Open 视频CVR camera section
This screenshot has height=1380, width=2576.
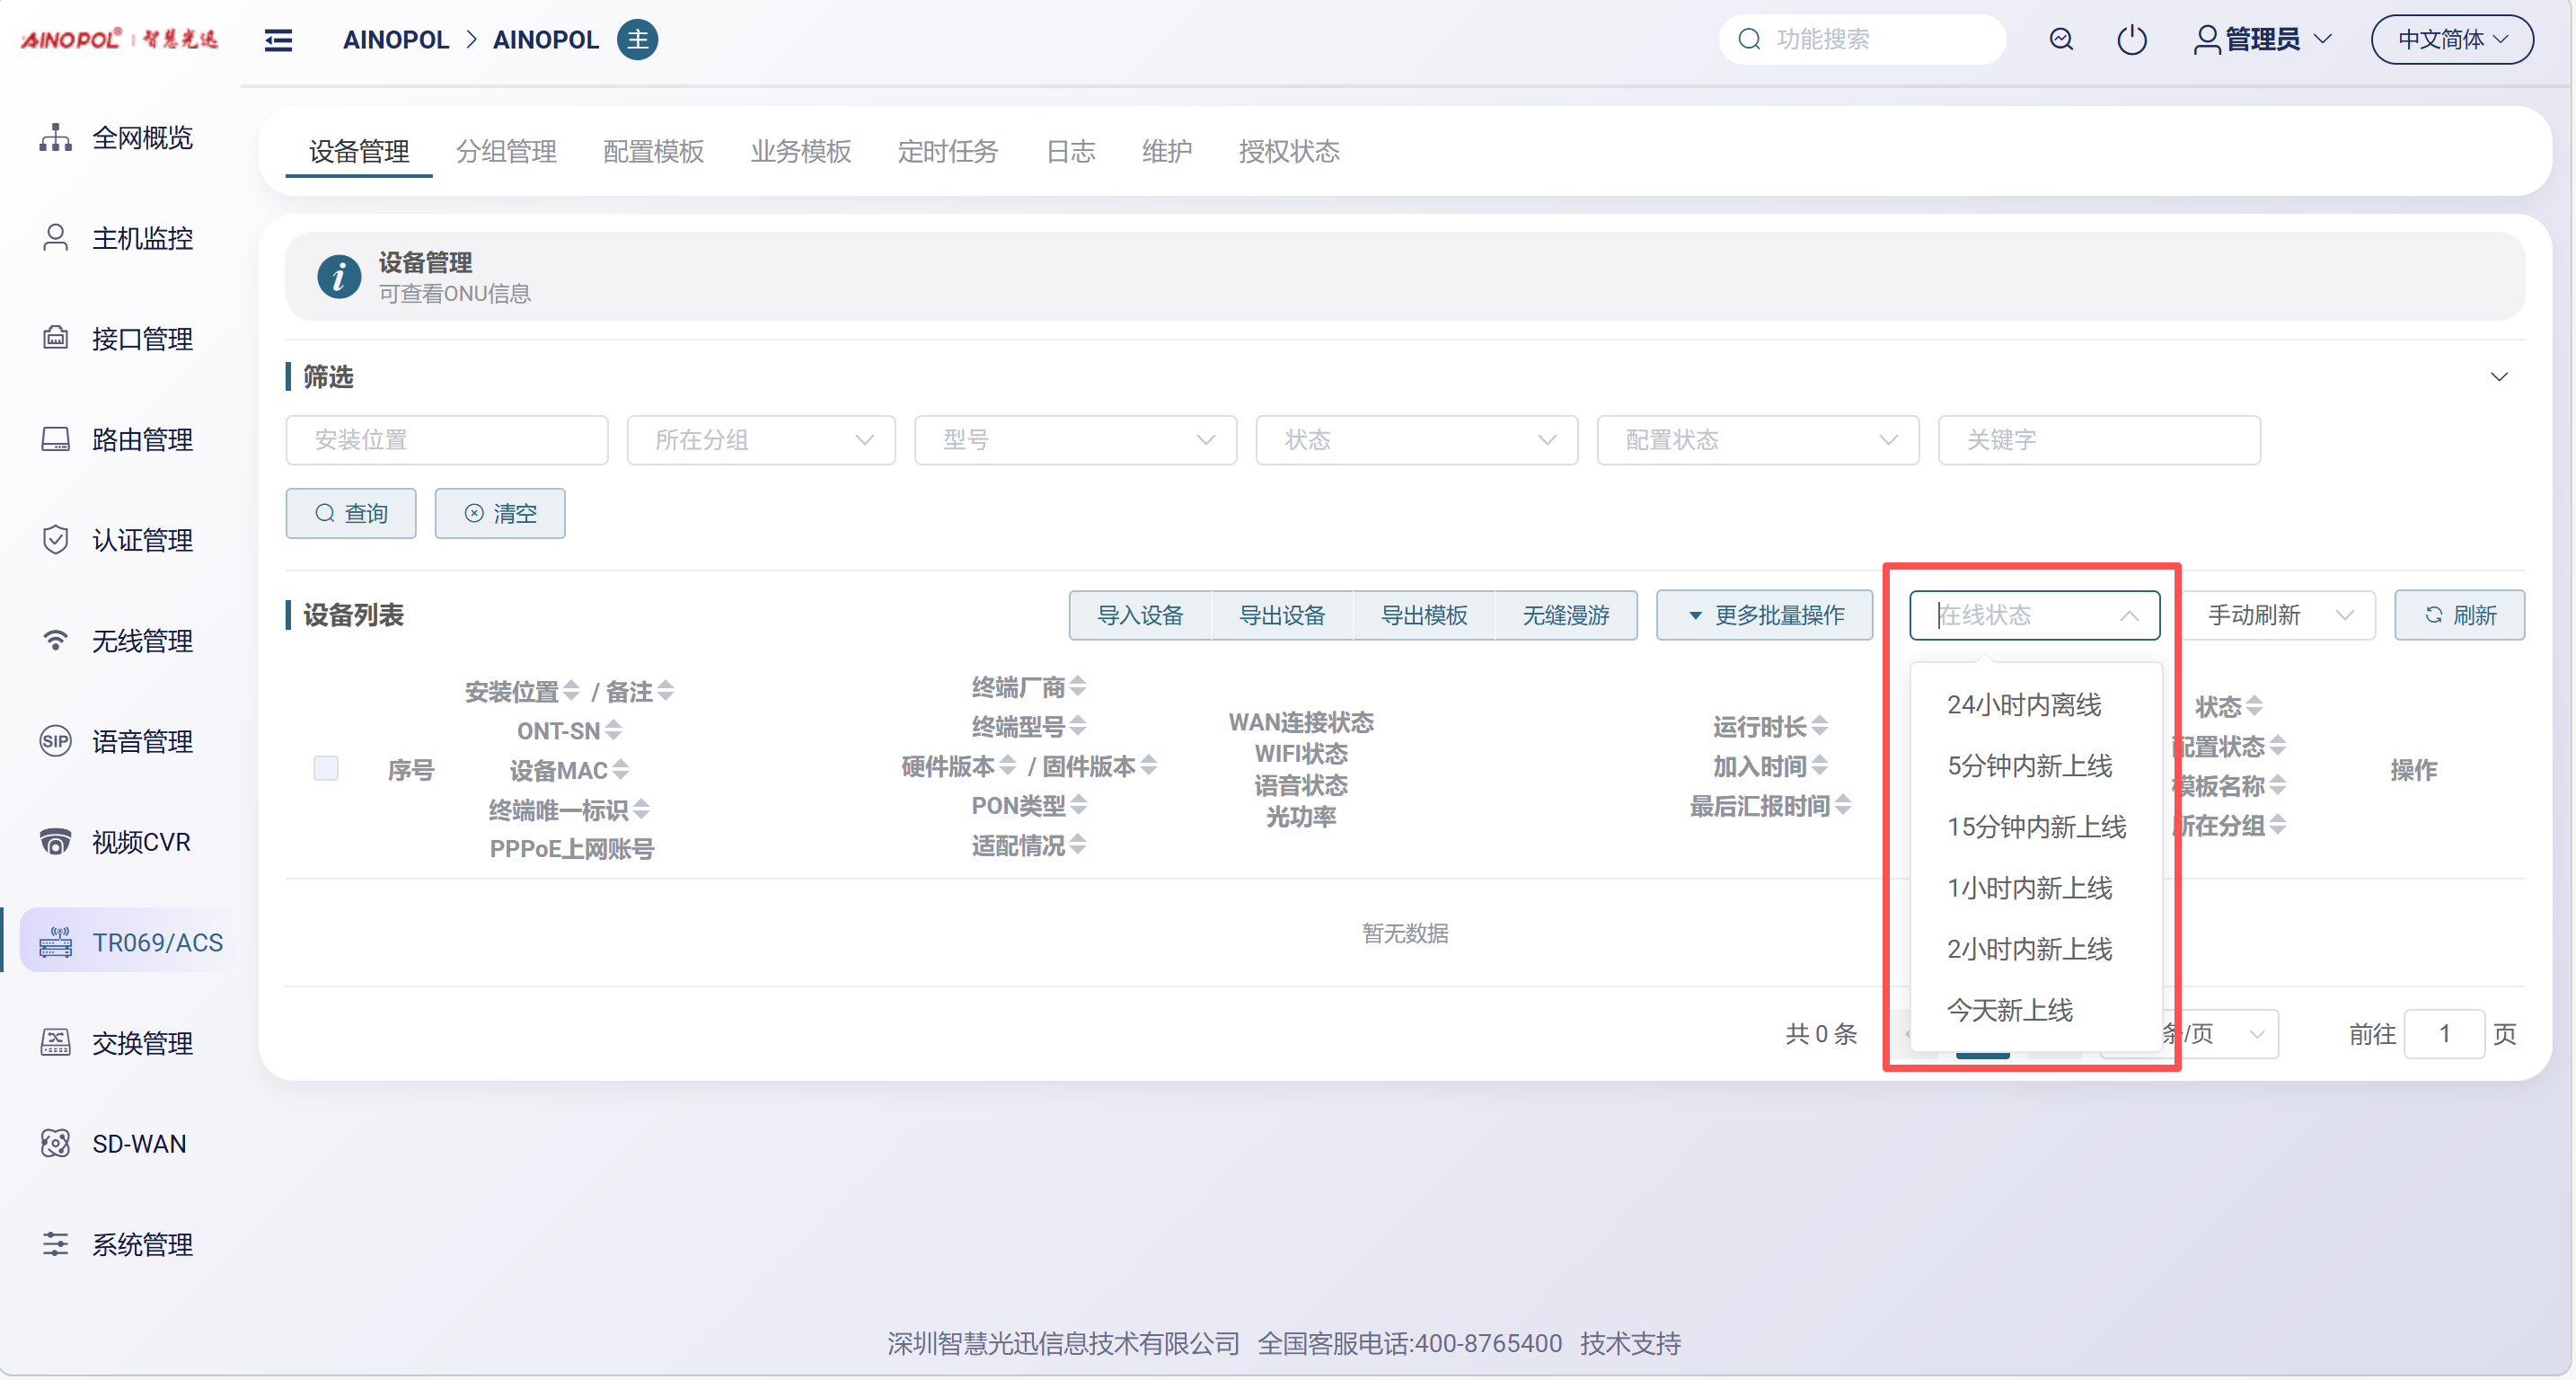coord(140,842)
